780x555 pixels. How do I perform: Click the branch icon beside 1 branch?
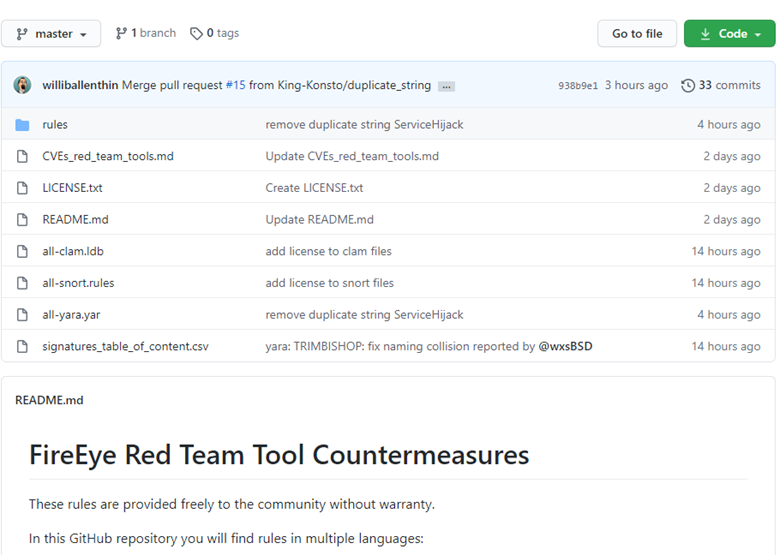click(121, 33)
